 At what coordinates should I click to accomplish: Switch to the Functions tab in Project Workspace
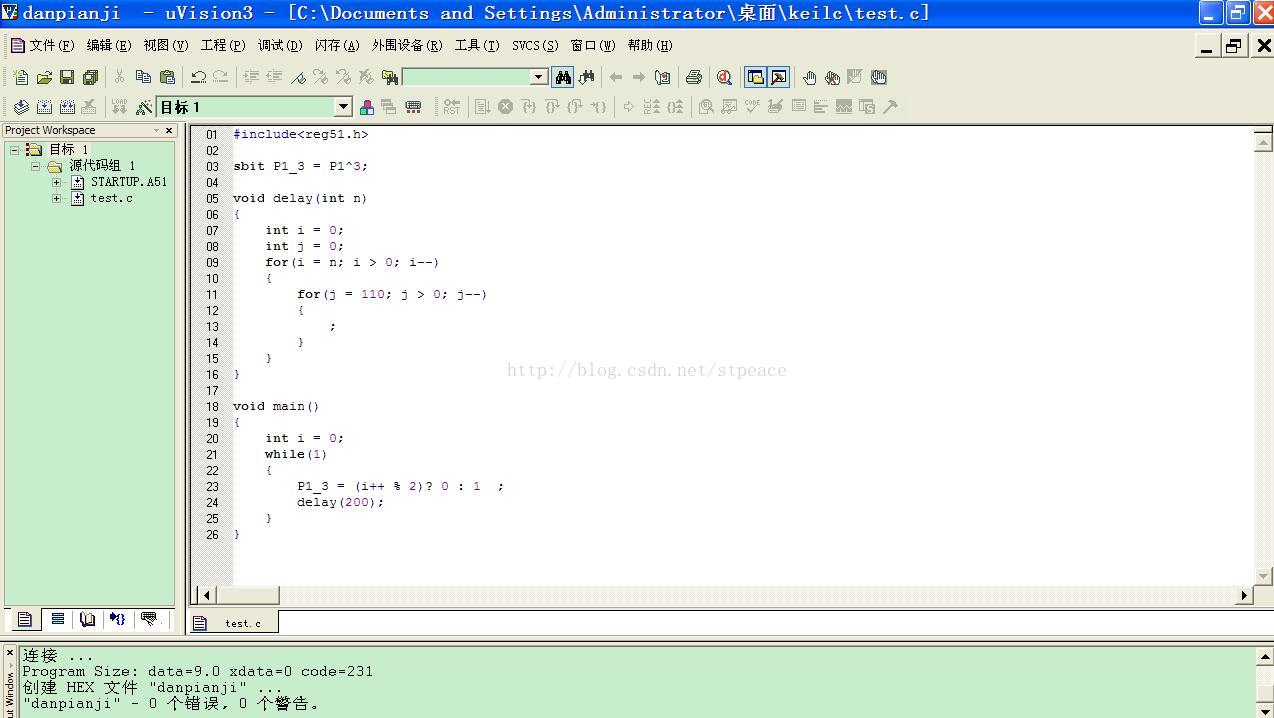(x=118, y=620)
